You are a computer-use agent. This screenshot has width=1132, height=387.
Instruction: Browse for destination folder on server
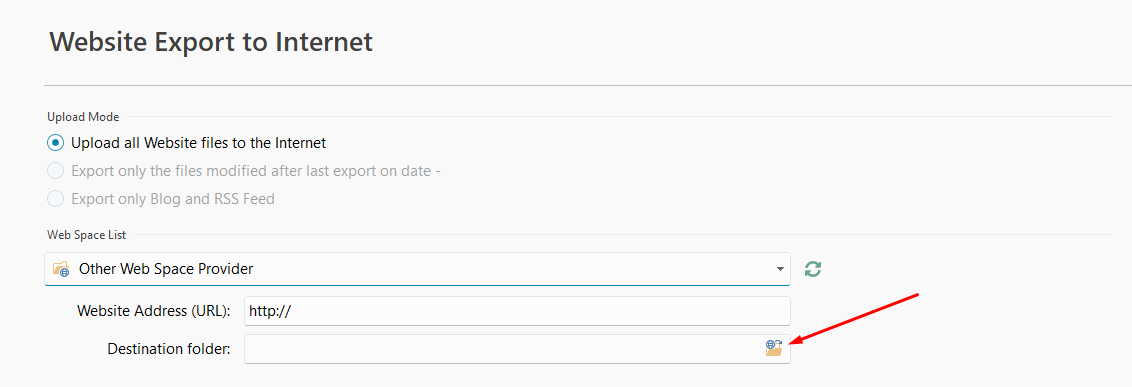(x=774, y=349)
